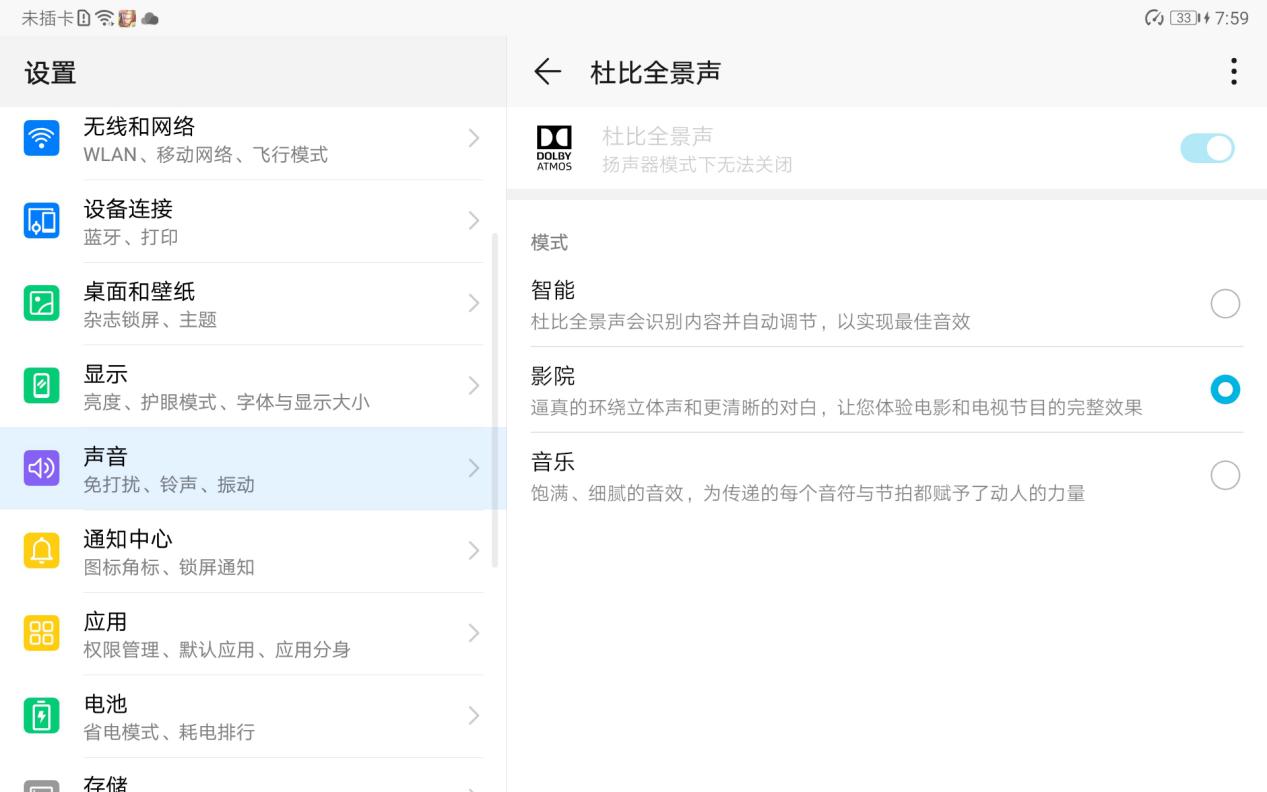Open the three-dot overflow menu

pos(1233,72)
